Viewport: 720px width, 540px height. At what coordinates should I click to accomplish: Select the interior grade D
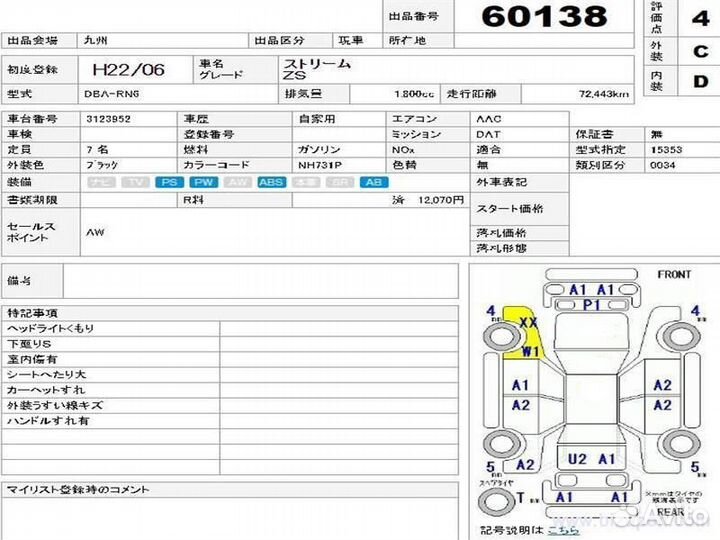click(701, 81)
